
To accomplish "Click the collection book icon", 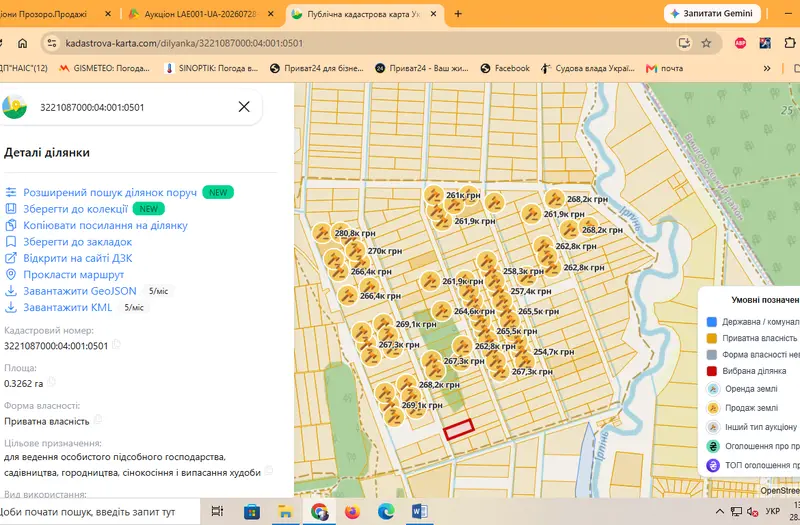I will pos(11,209).
